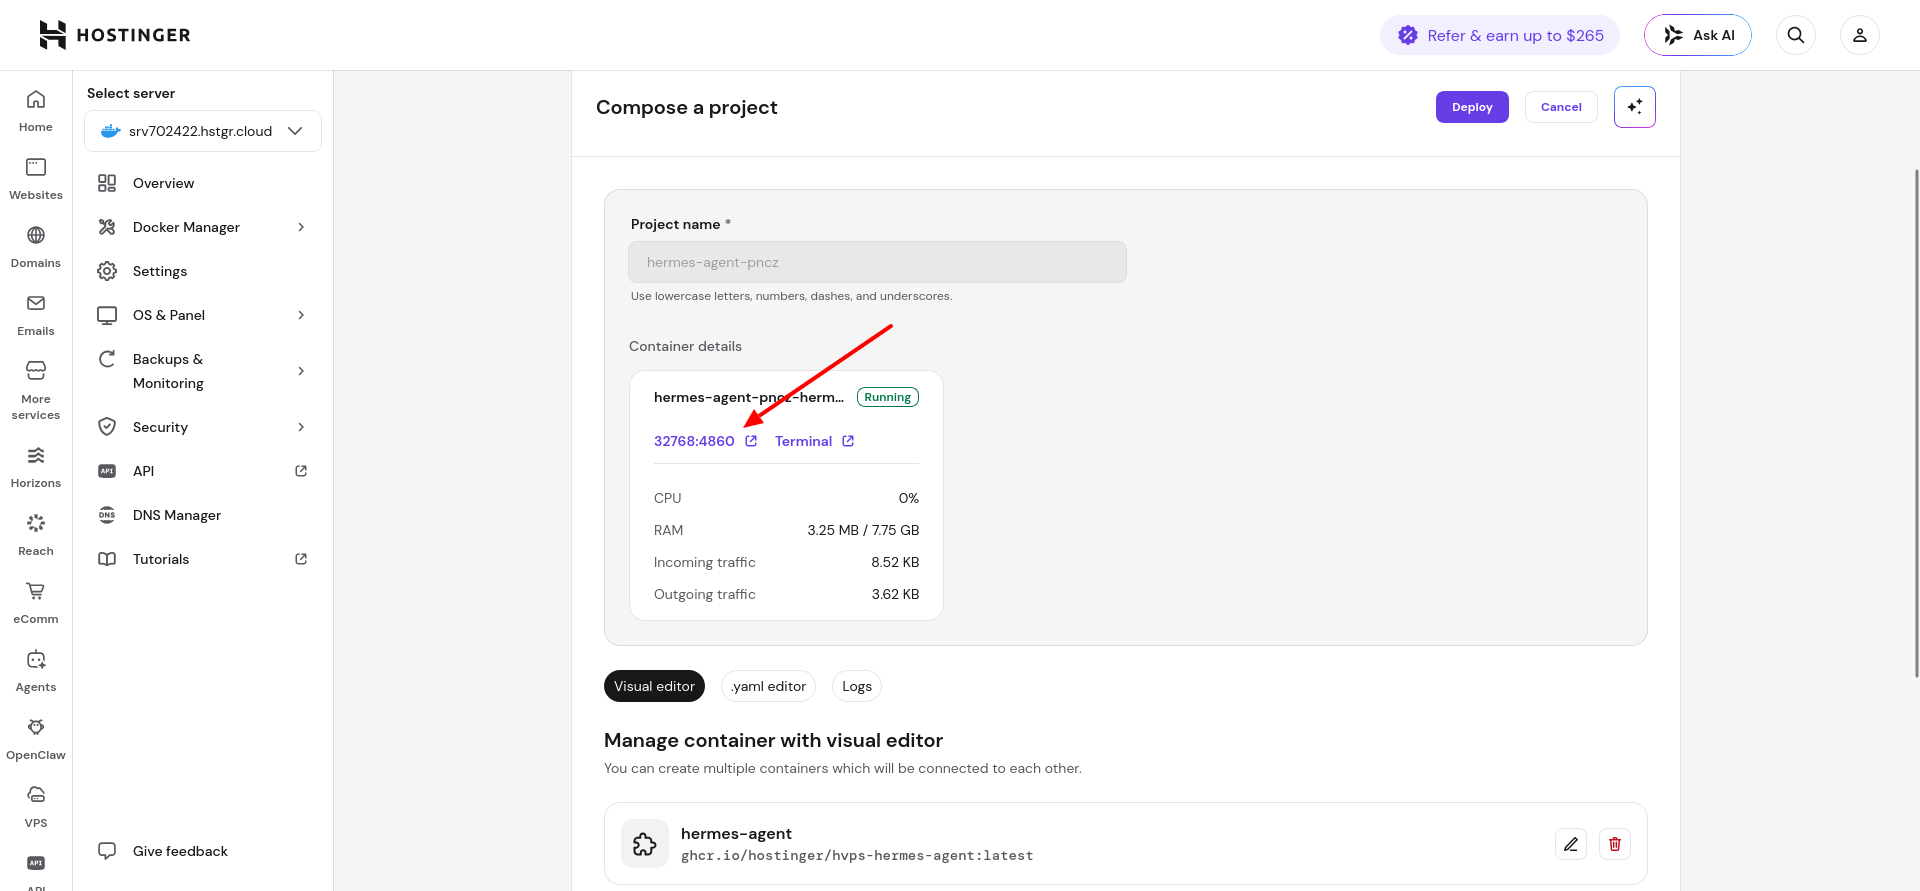Click the AI sparkle button beside Cancel
Screen dimensions: 1920x891
click(x=1635, y=107)
